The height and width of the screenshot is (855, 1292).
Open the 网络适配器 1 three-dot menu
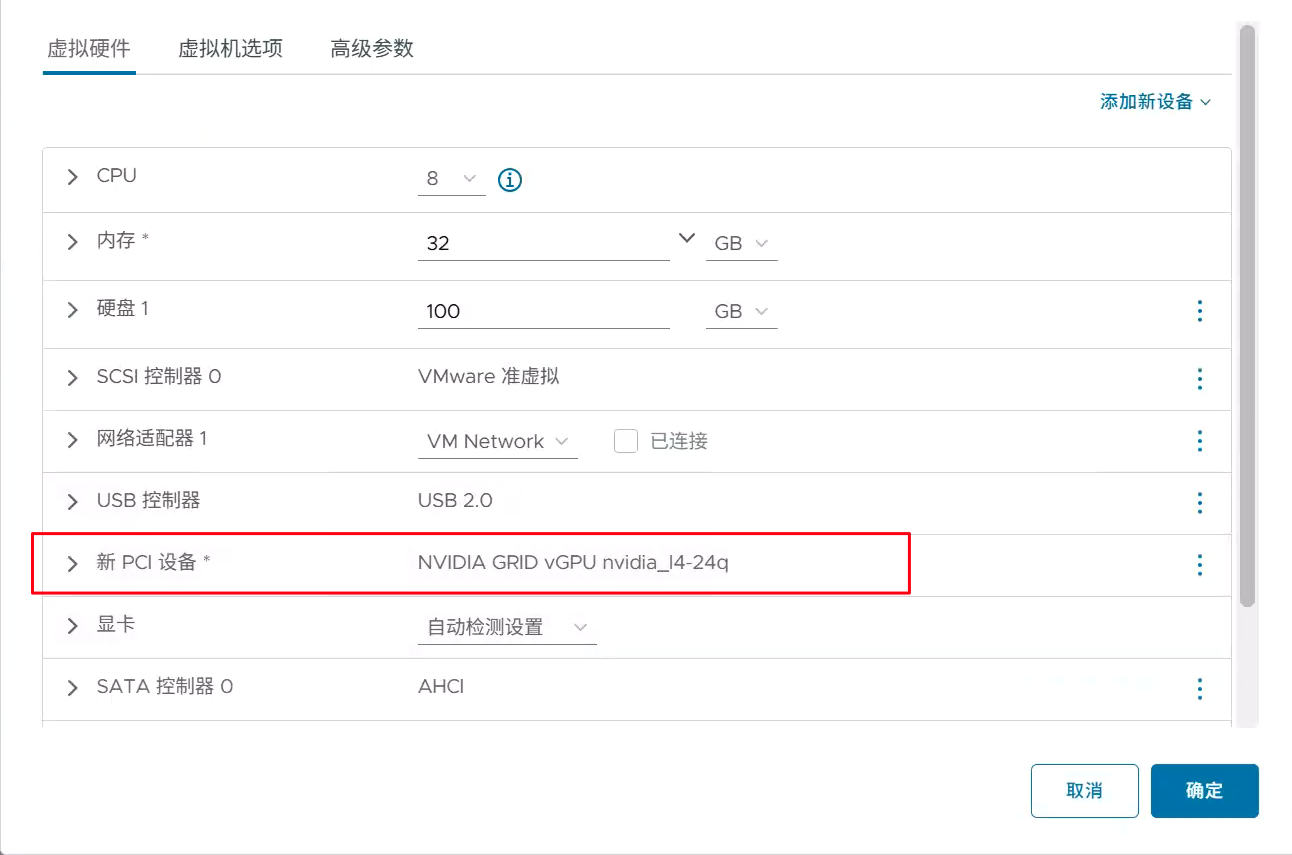point(1199,441)
